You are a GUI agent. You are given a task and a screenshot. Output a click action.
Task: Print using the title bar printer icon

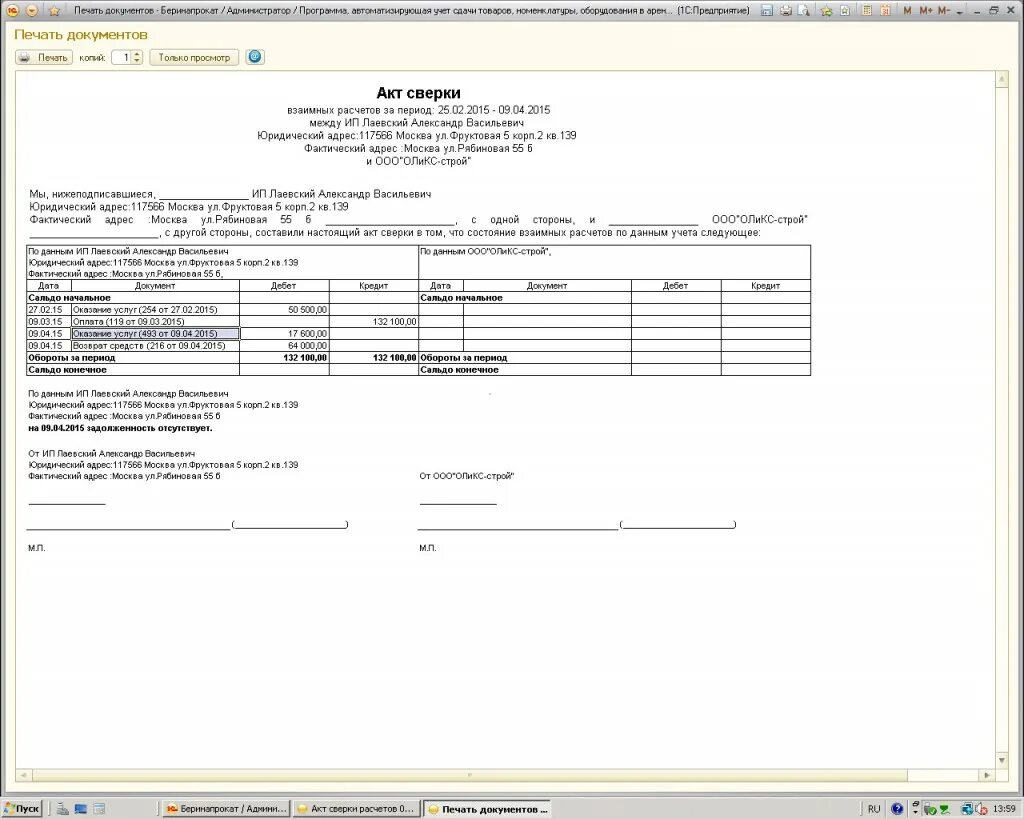(x=786, y=10)
